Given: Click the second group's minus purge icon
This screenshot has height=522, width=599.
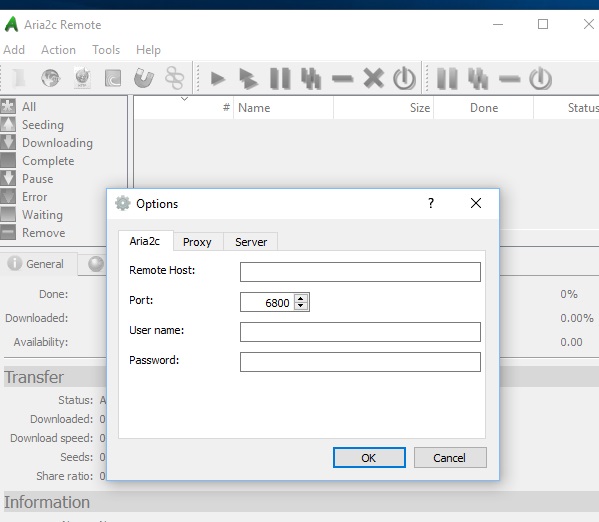Looking at the screenshot, I should (509, 79).
